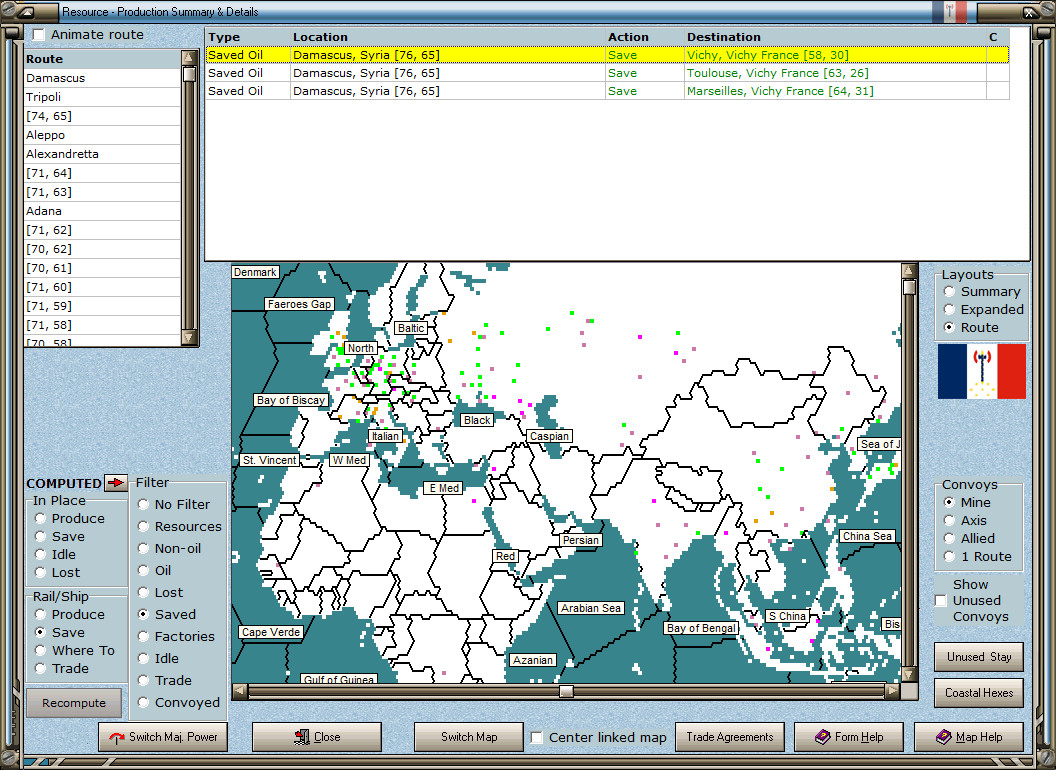Image resolution: width=1056 pixels, height=770 pixels.
Task: Click the Vichy France flag image
Action: tap(982, 372)
